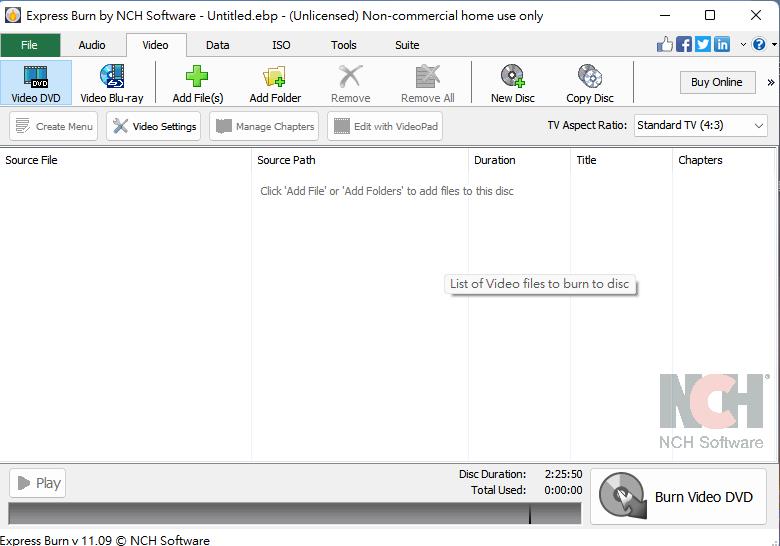Switch to the Audio tab
This screenshot has width=780, height=546.
(92, 45)
